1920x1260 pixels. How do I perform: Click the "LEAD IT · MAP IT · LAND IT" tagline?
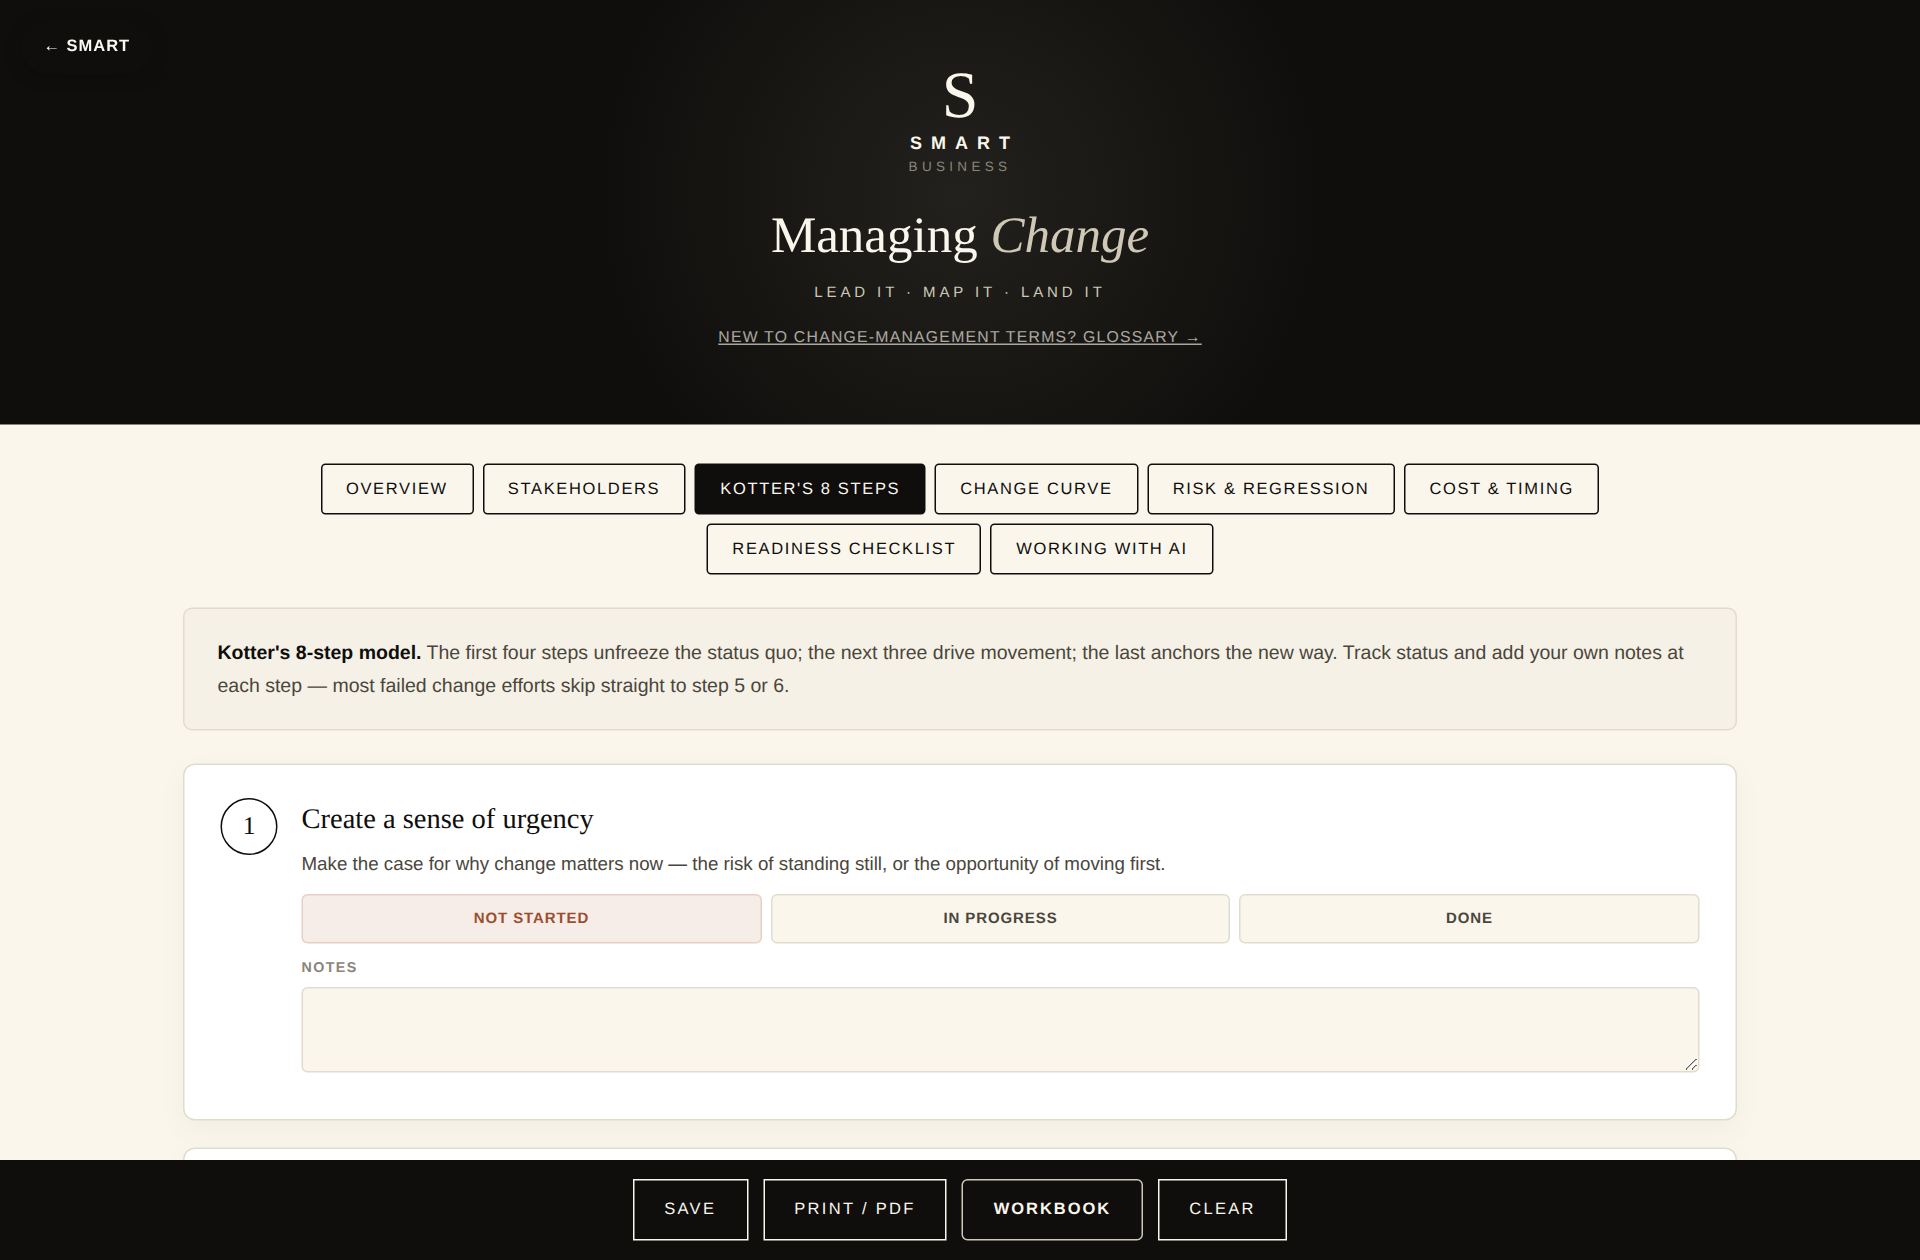click(959, 292)
